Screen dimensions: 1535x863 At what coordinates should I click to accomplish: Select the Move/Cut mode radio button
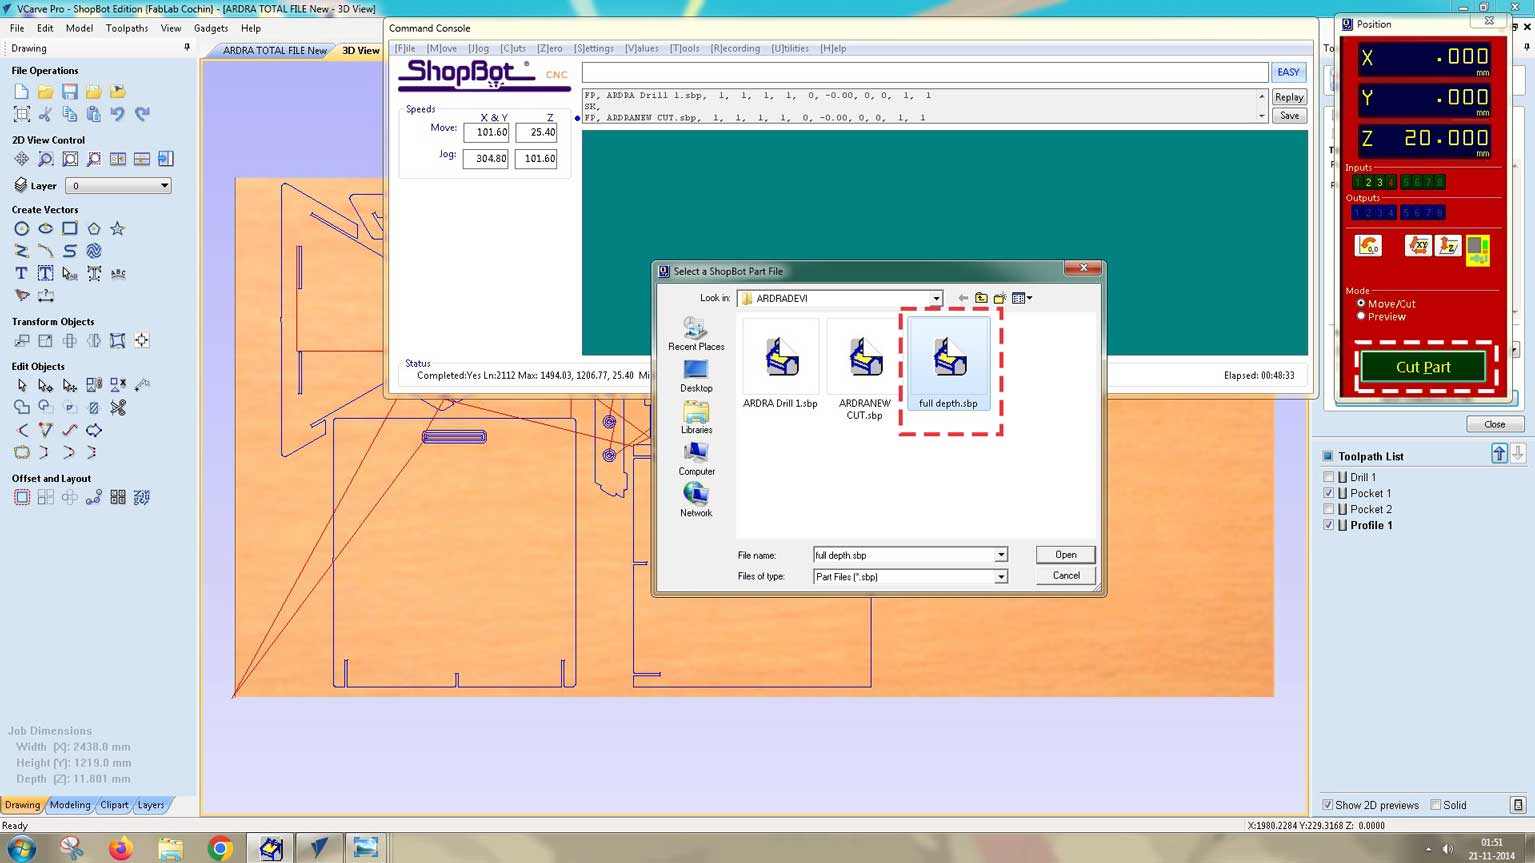1361,303
